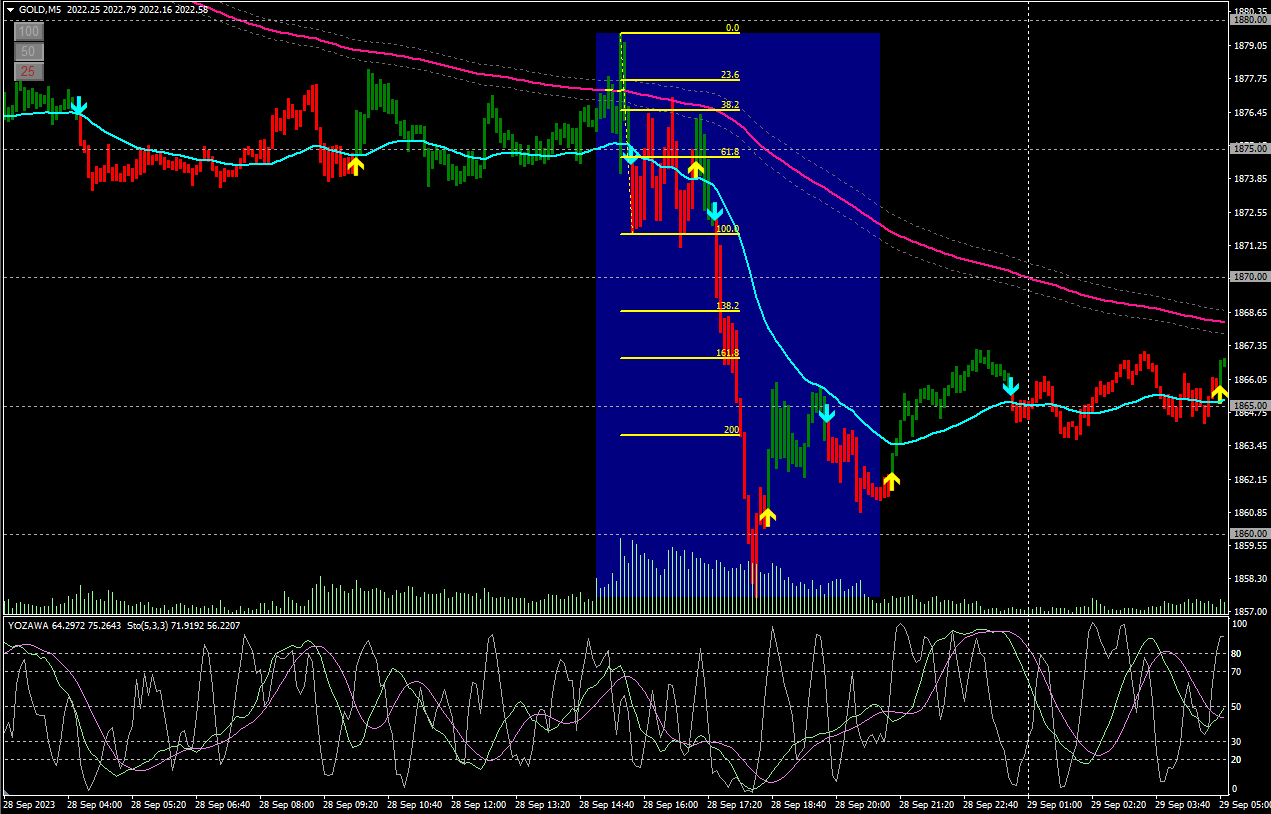This screenshot has height=814, width=1271.
Task: Click the Fibonacci 161.8 level line
Action: coord(680,358)
